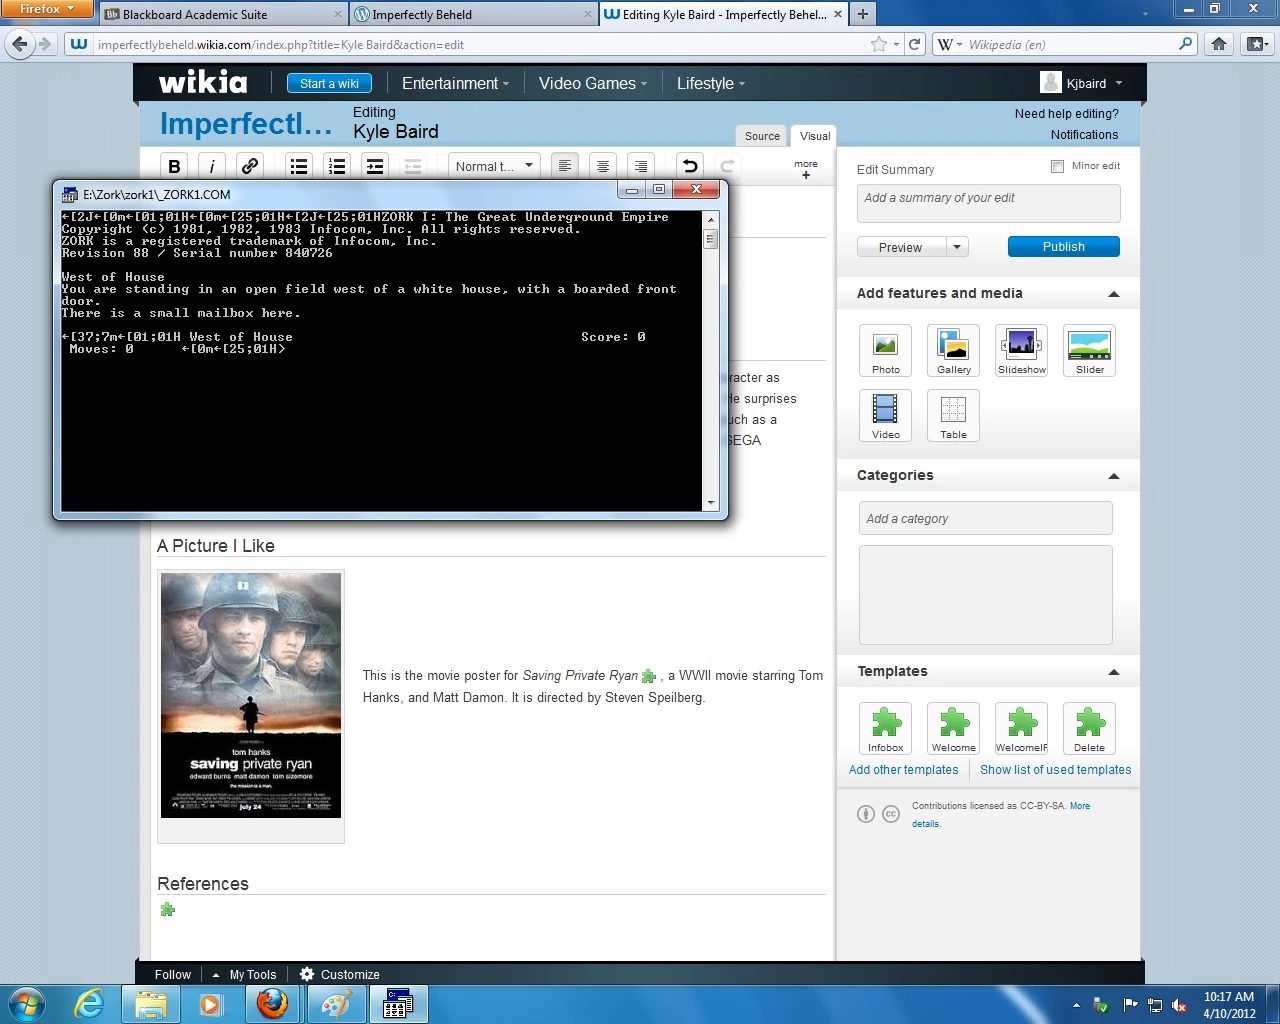The width and height of the screenshot is (1280, 1024).
Task: Open the paragraph format dropdown
Action: click(494, 166)
